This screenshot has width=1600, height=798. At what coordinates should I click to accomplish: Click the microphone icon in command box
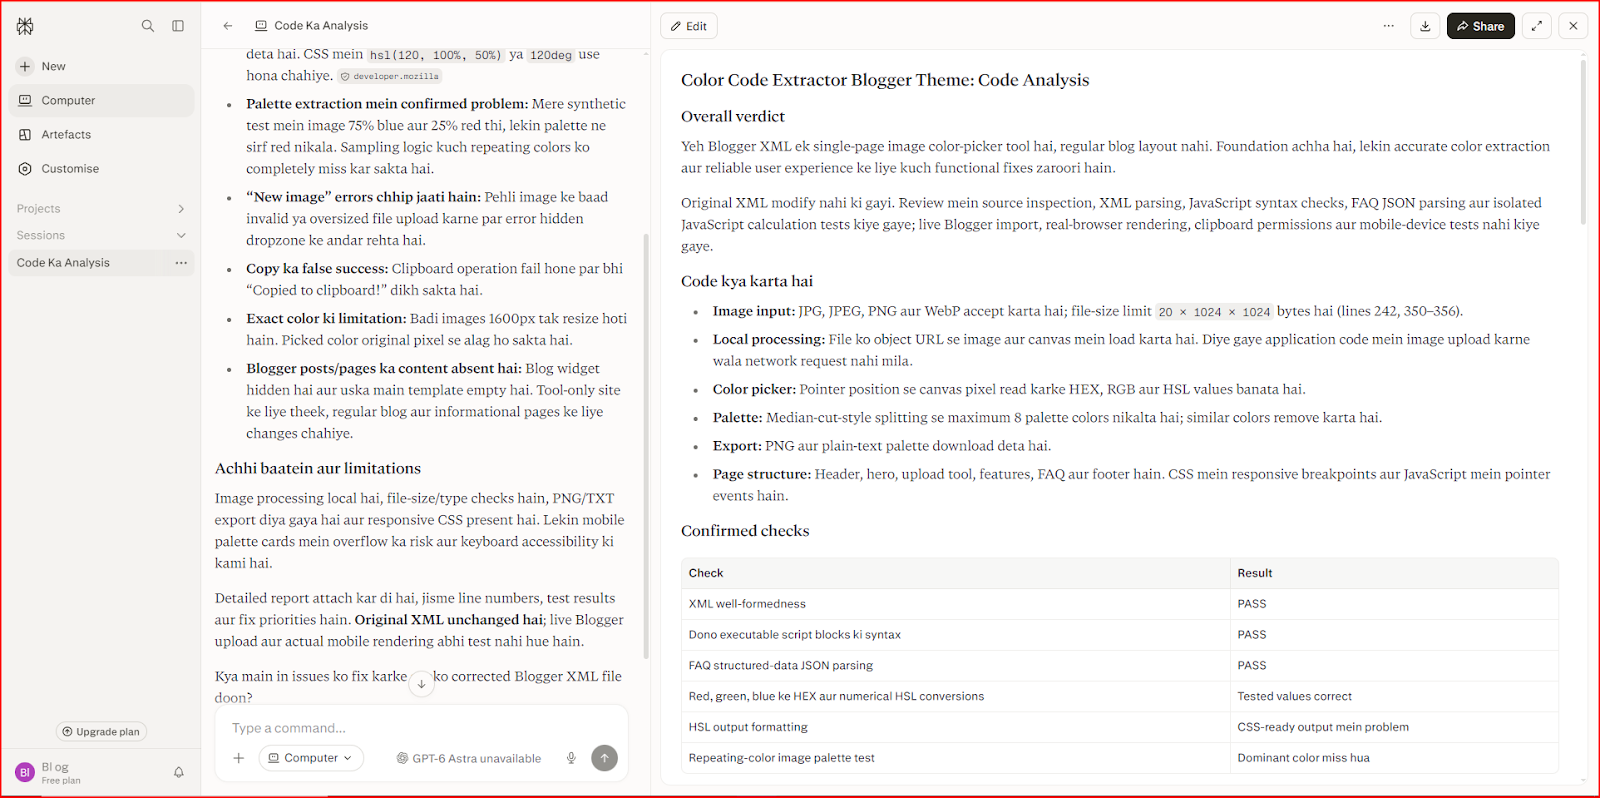(x=571, y=758)
